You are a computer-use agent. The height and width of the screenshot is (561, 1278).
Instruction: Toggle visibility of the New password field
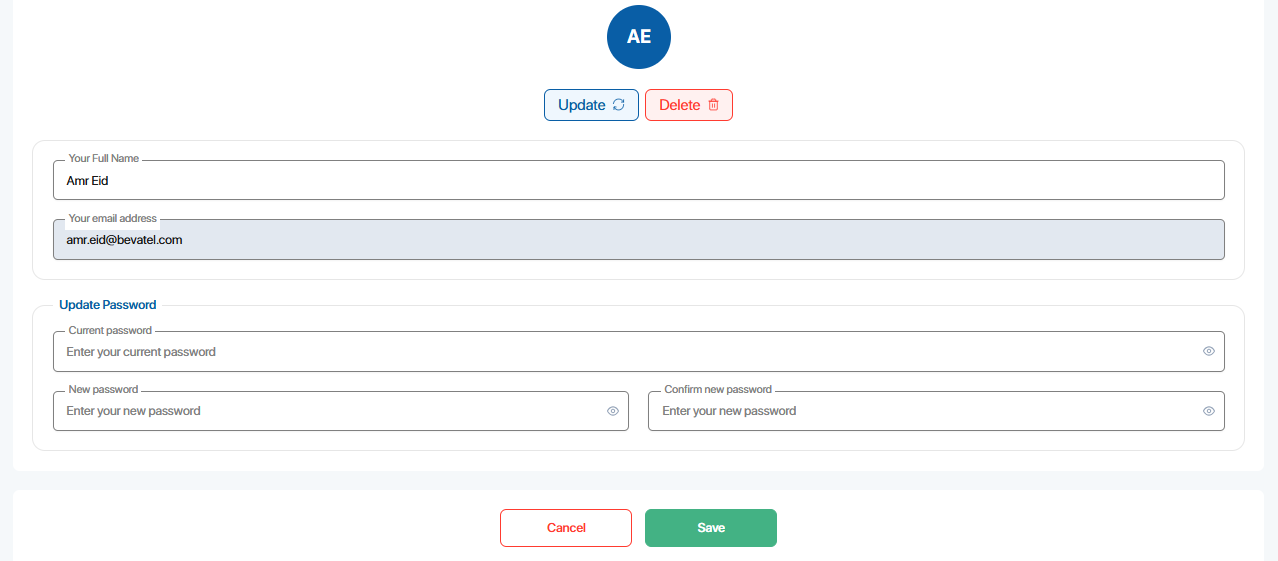[613, 411]
